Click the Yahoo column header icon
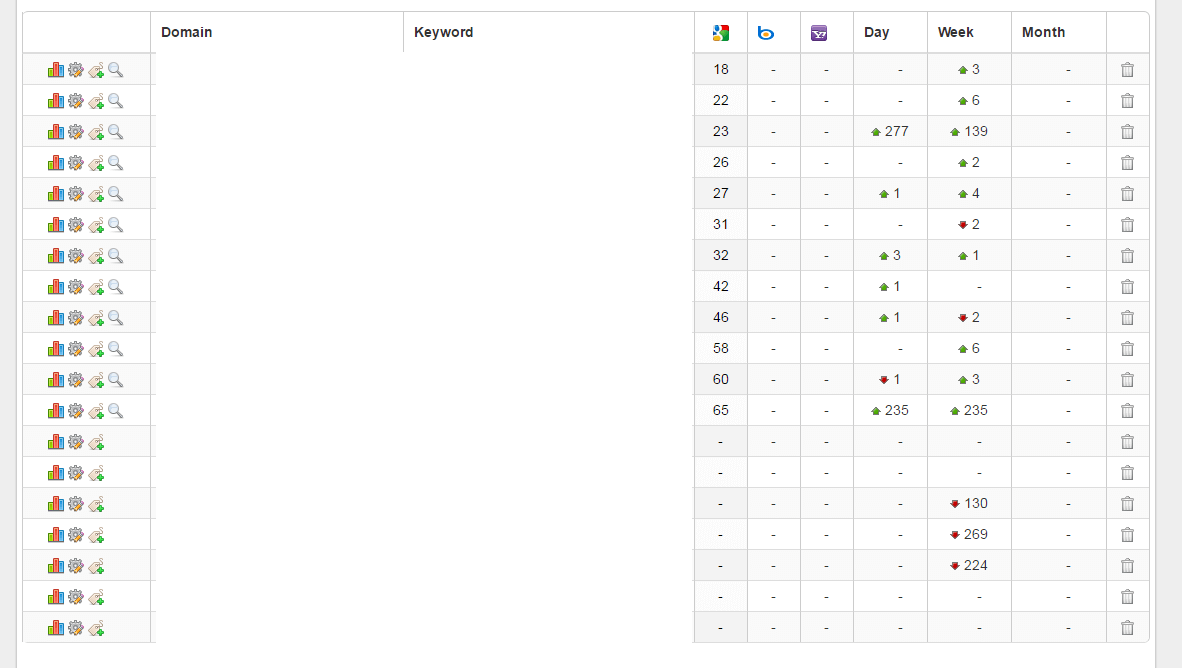This screenshot has width=1182, height=668. click(x=819, y=33)
